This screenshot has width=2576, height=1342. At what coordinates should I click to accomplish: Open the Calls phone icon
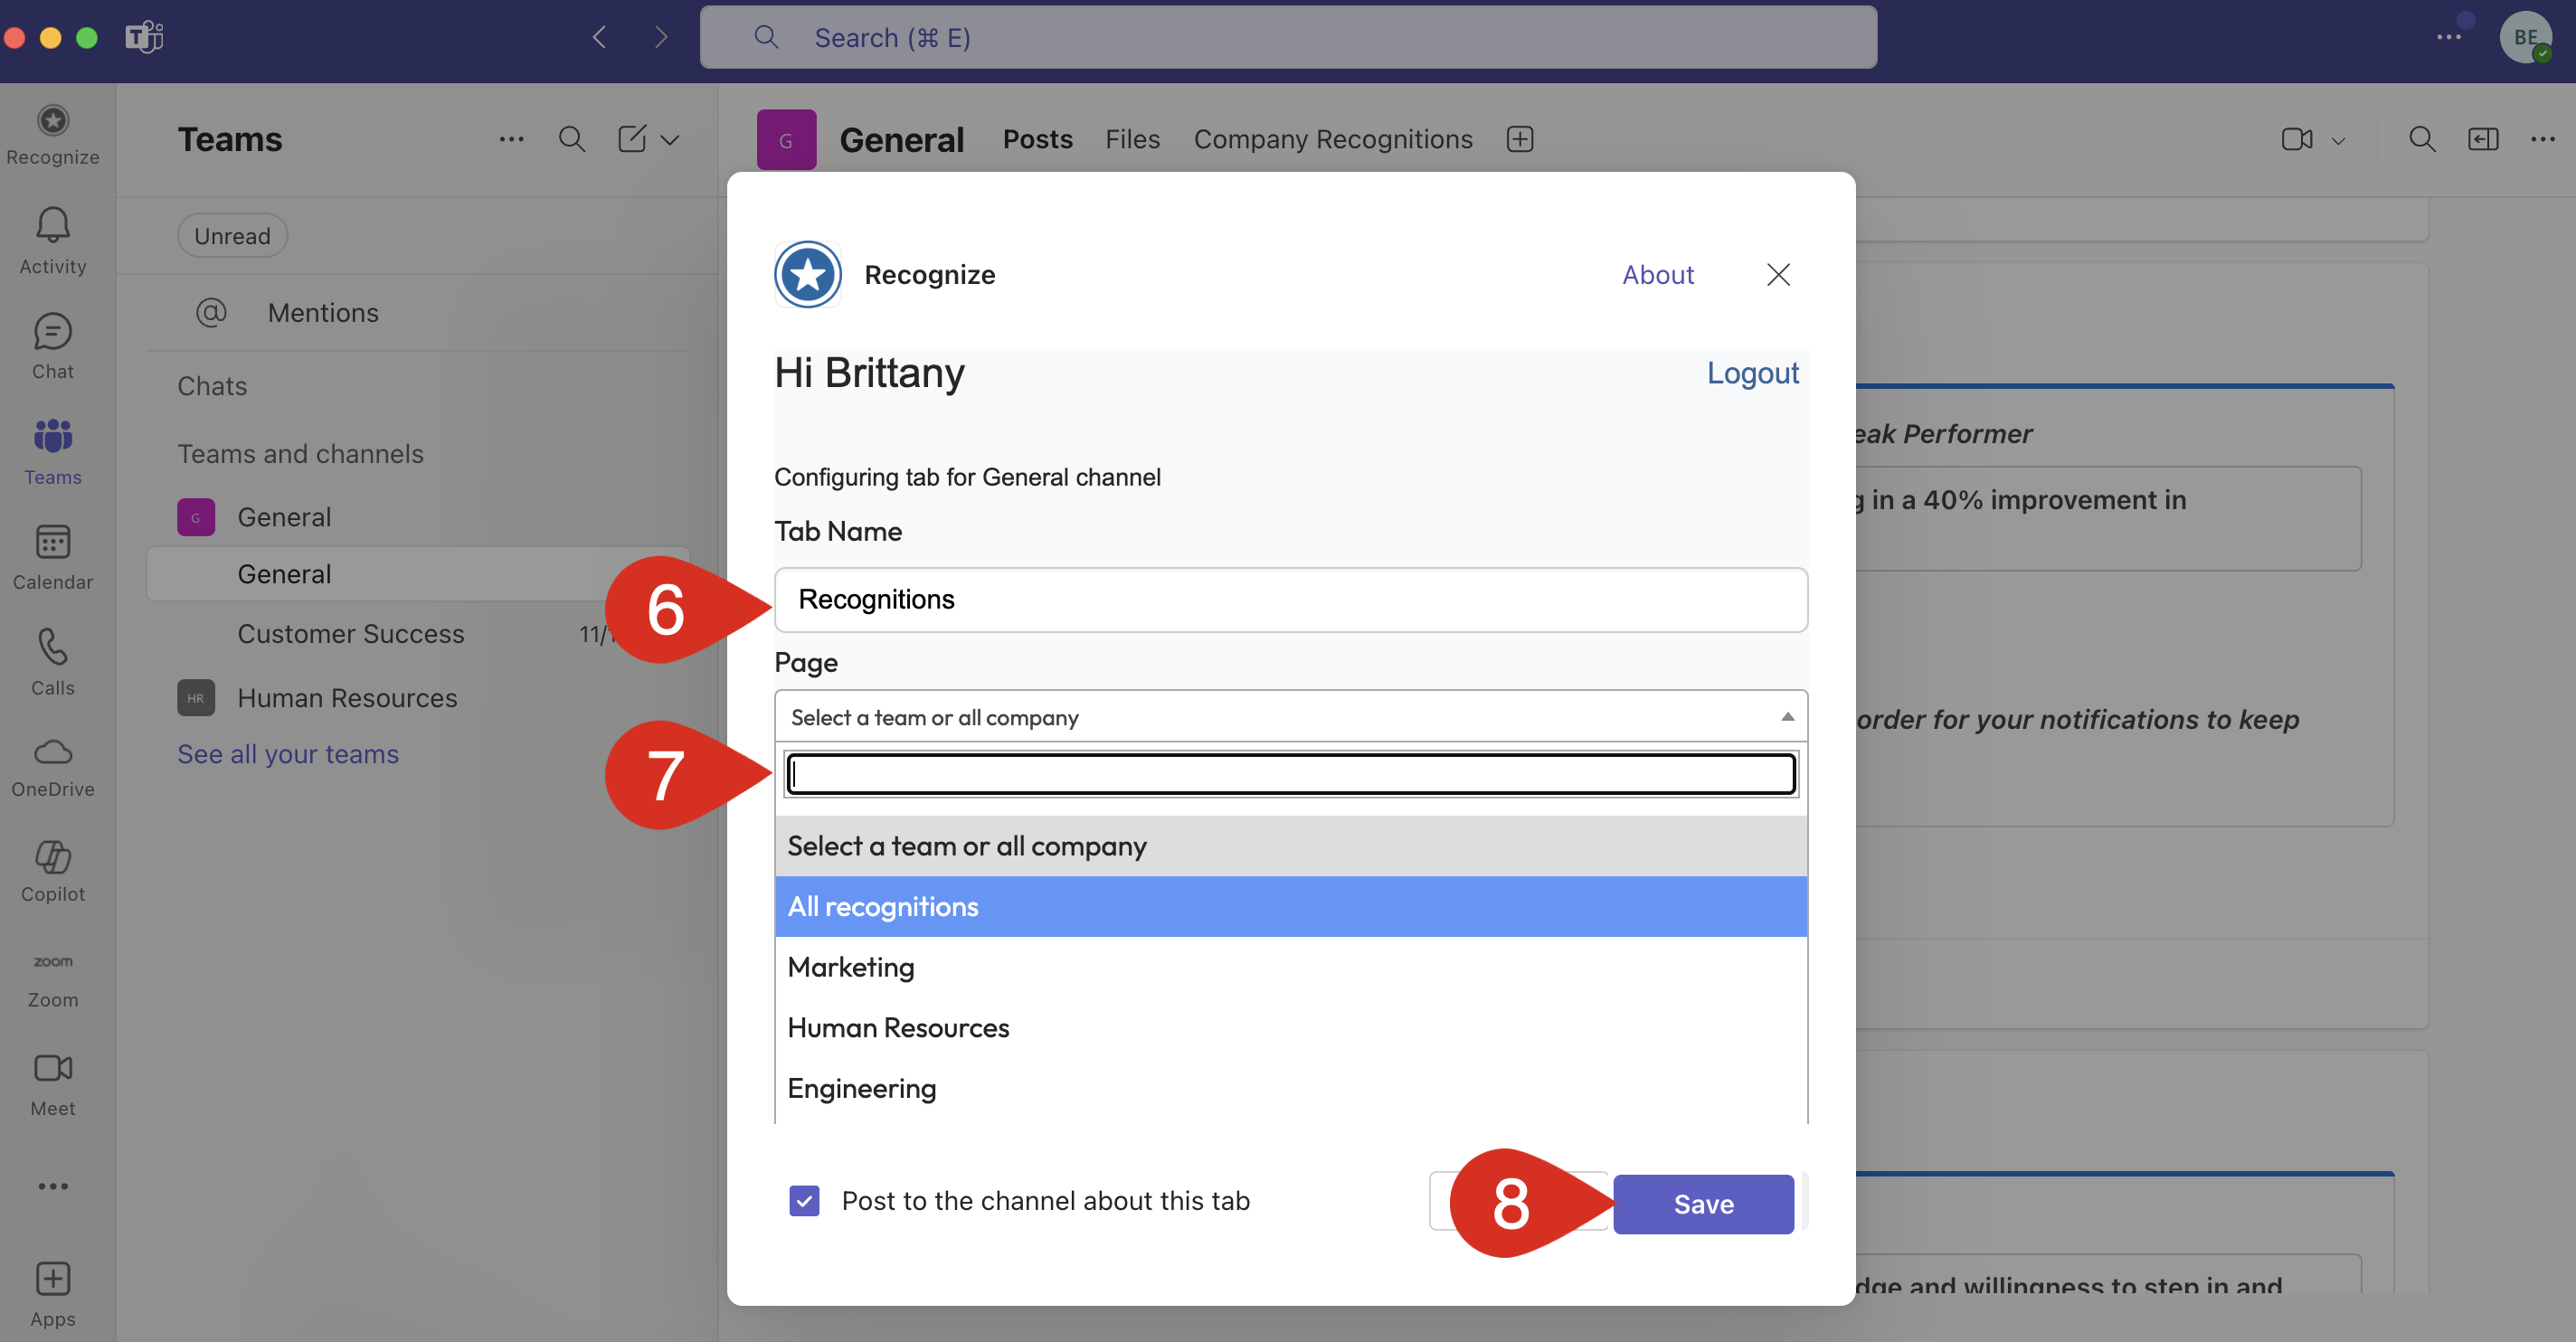point(53,648)
